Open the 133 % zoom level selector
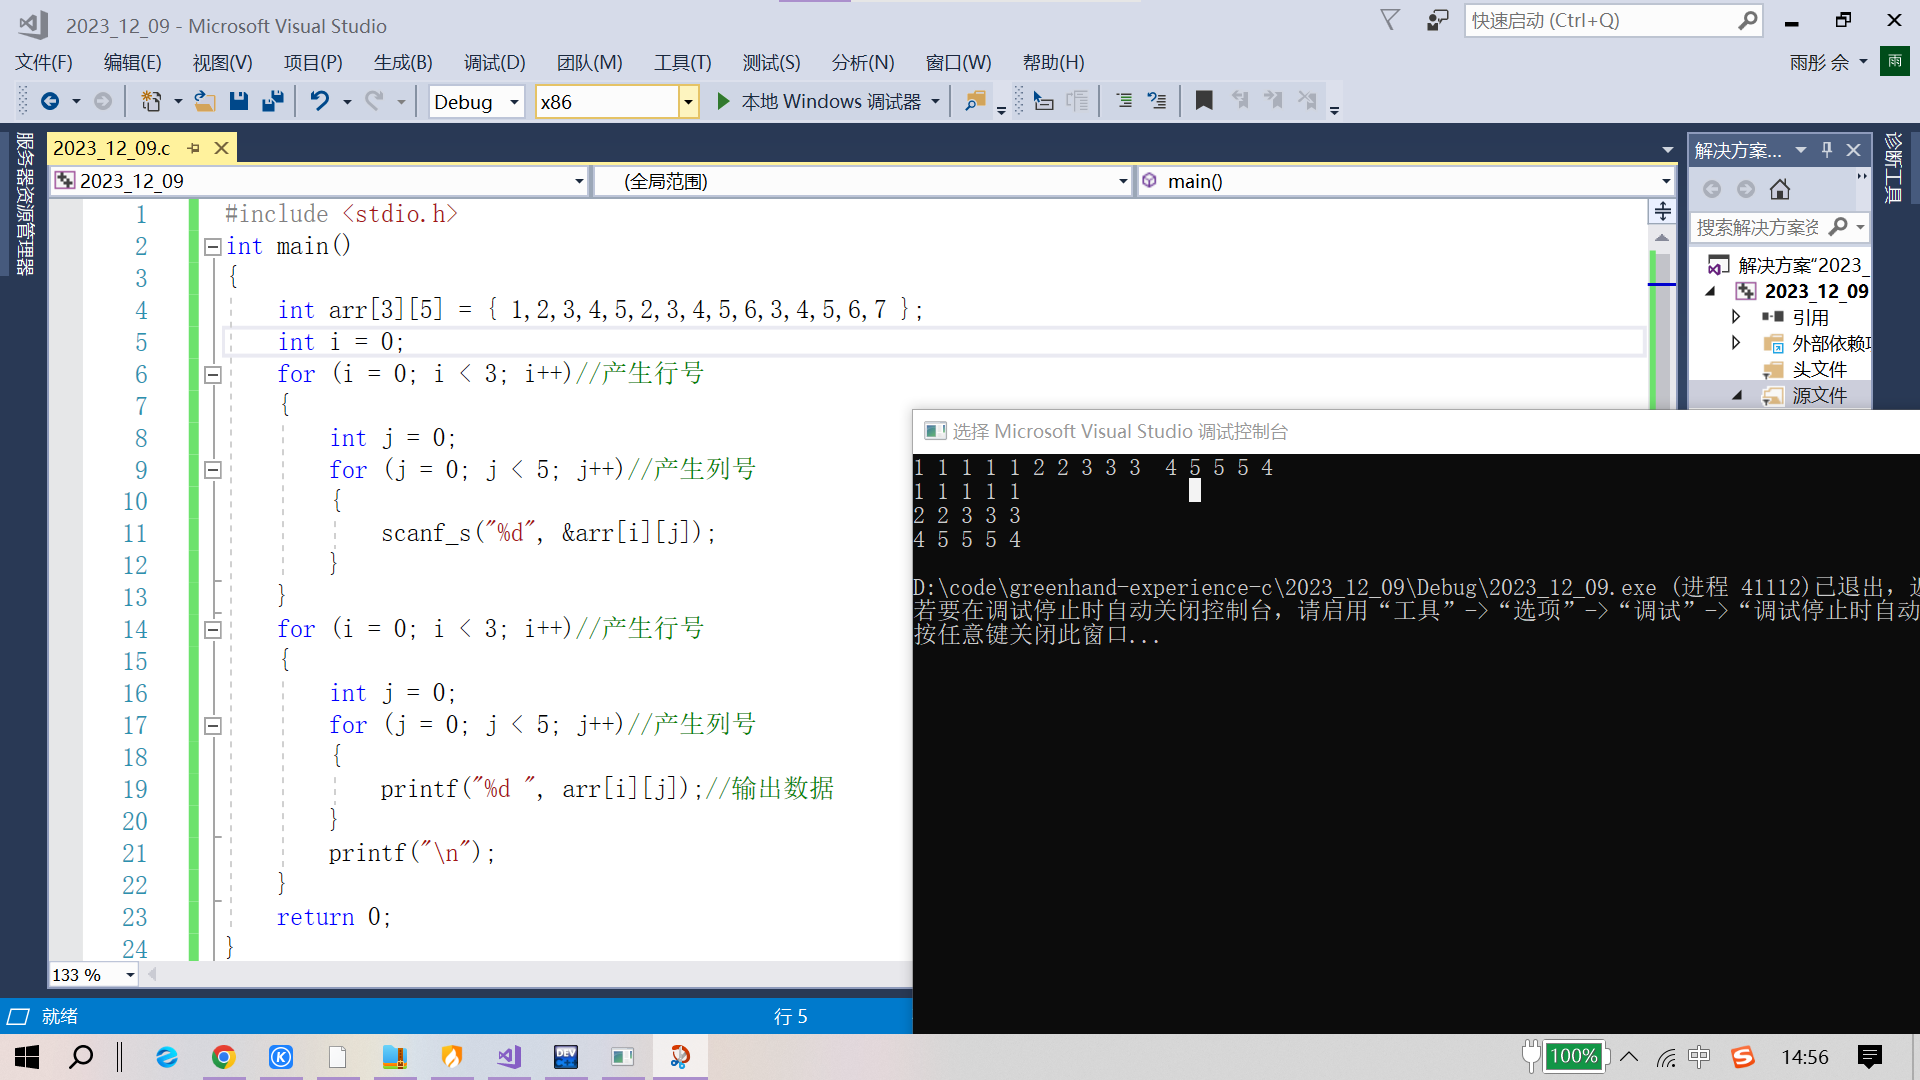This screenshot has height=1080, width=1920. tap(130, 975)
